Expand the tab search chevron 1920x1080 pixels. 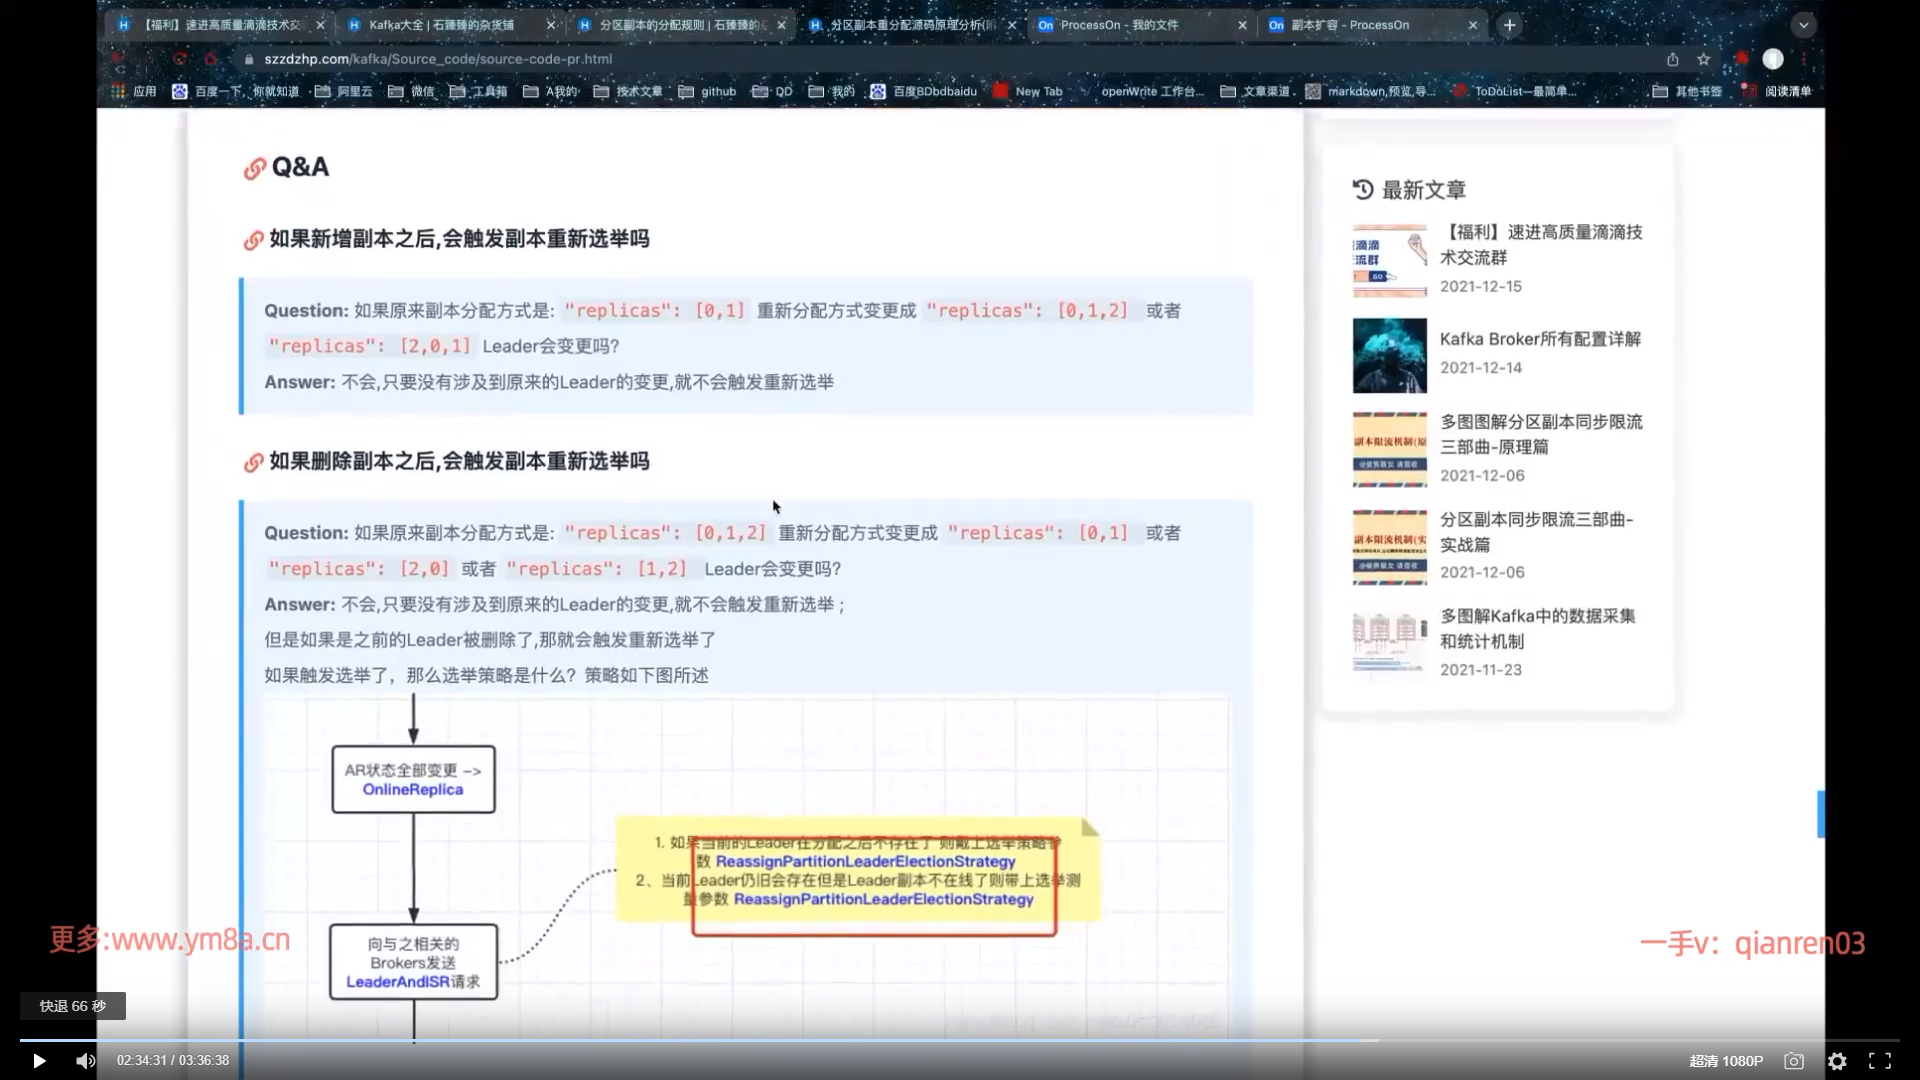[1803, 25]
